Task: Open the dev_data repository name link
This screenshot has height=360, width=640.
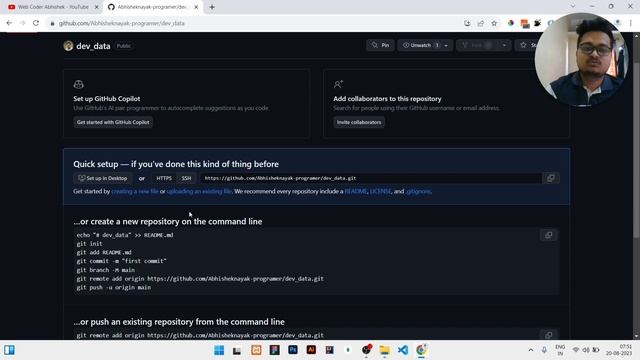Action: [x=93, y=46]
